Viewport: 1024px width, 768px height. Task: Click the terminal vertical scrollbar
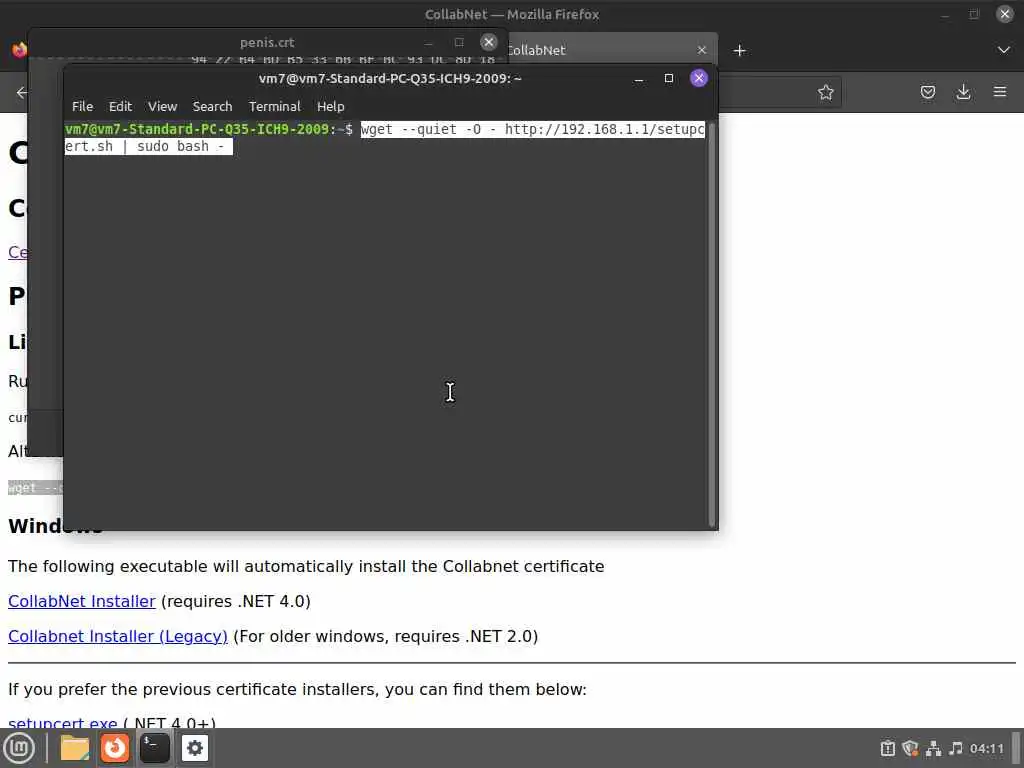point(712,324)
